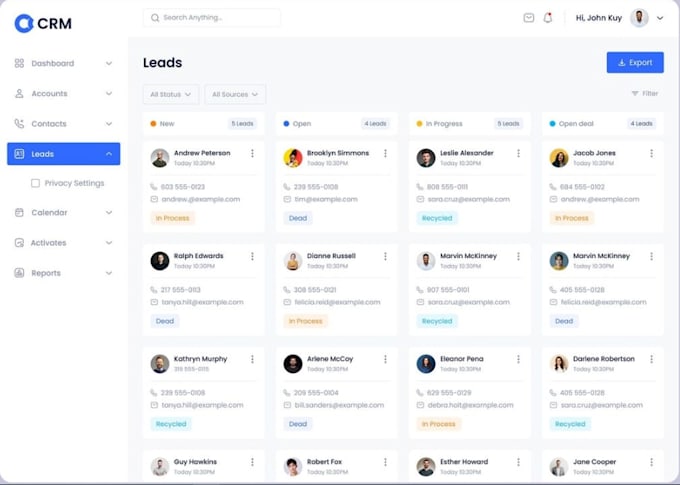Screen dimensions: 680x485
Task: Open the mail inbox icon in header
Action: click(529, 18)
